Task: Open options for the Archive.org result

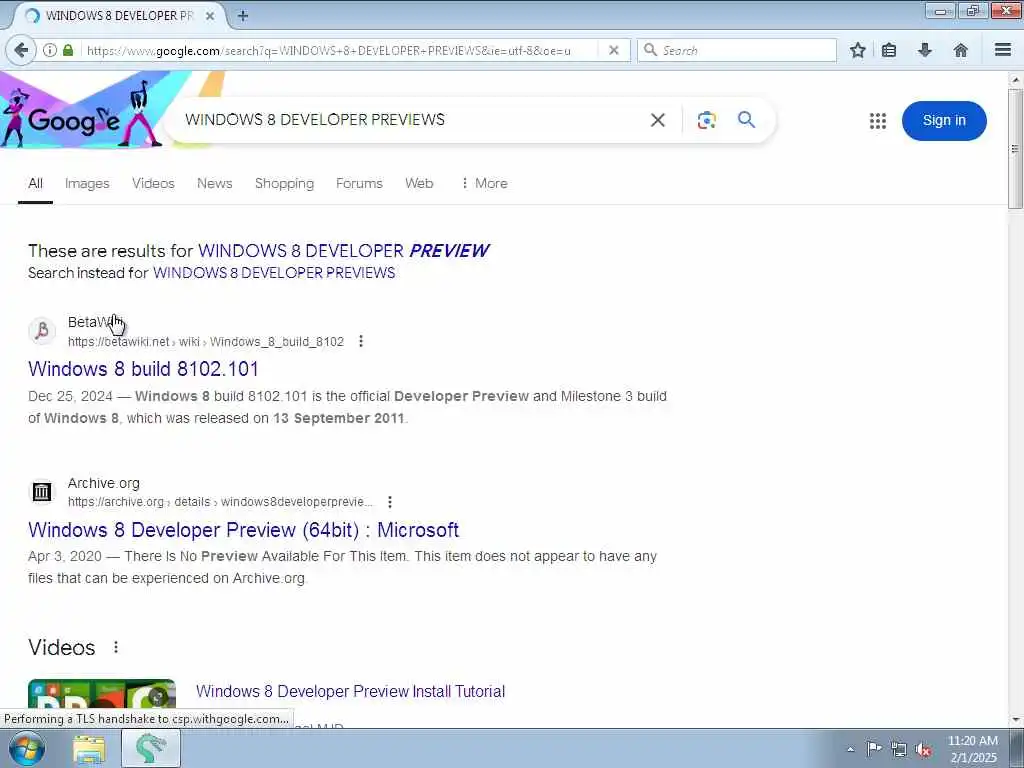Action: tap(390, 502)
